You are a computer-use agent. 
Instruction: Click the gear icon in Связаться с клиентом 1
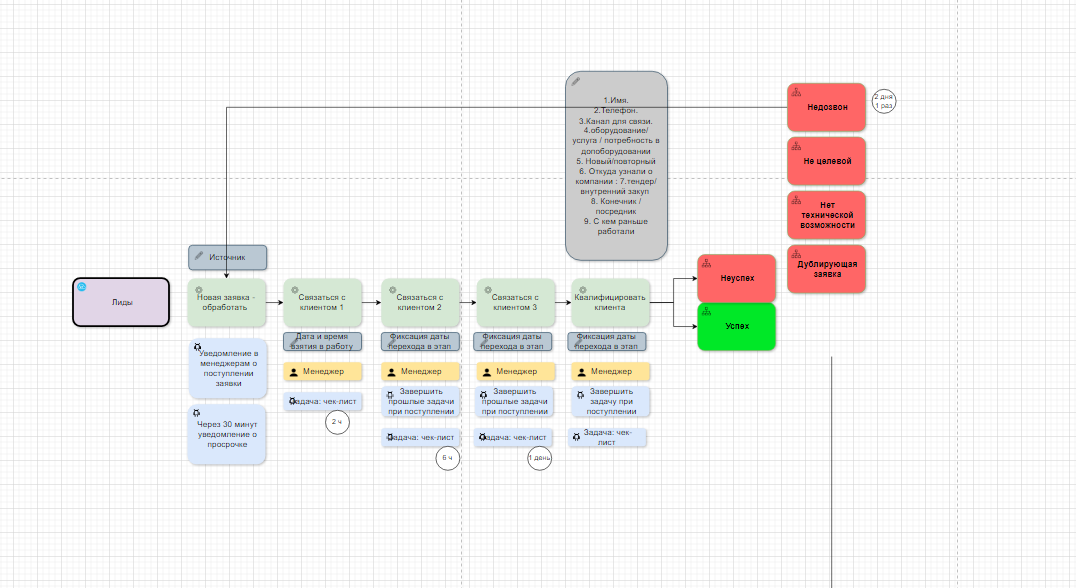(294, 290)
